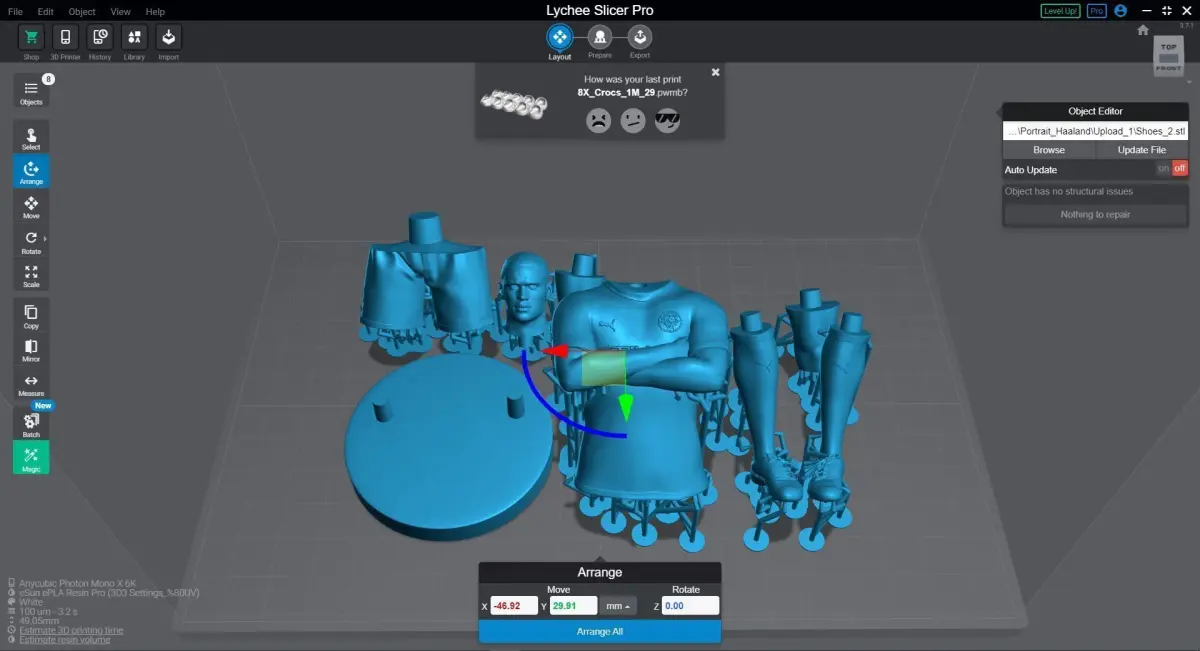
Task: Activate the Rotate tool
Action: [31, 241]
